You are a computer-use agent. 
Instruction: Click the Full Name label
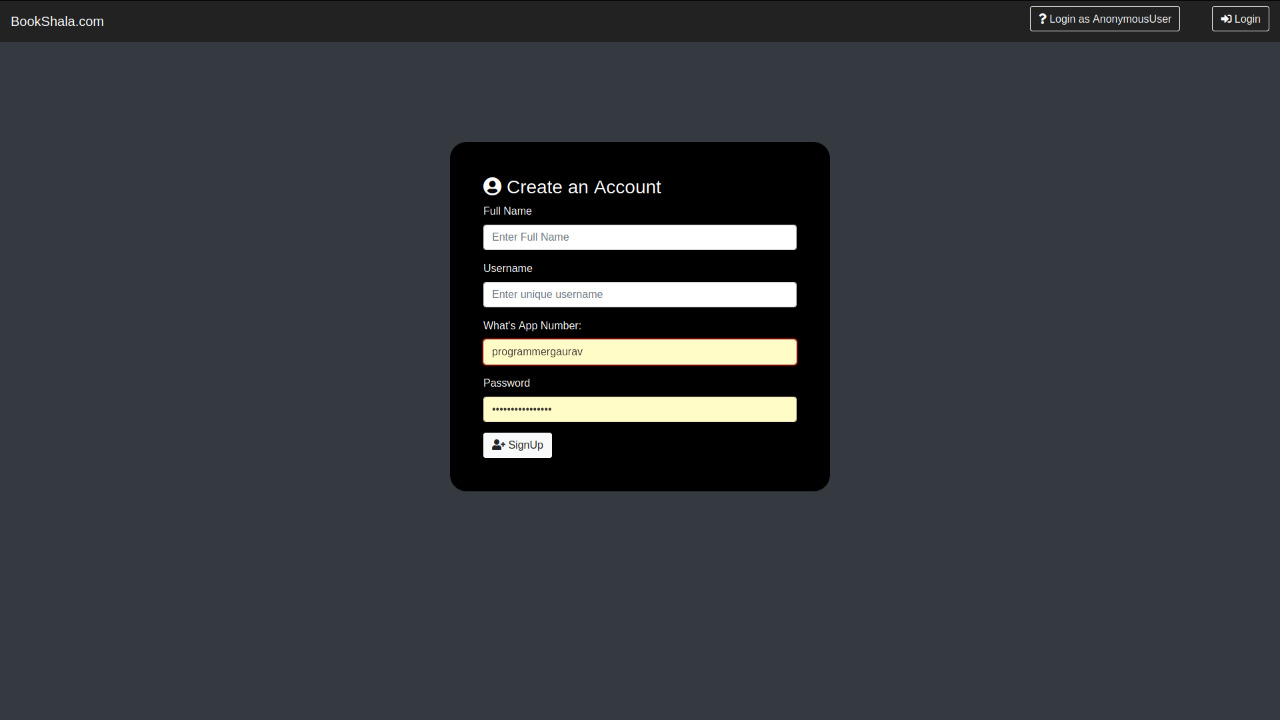pos(507,211)
